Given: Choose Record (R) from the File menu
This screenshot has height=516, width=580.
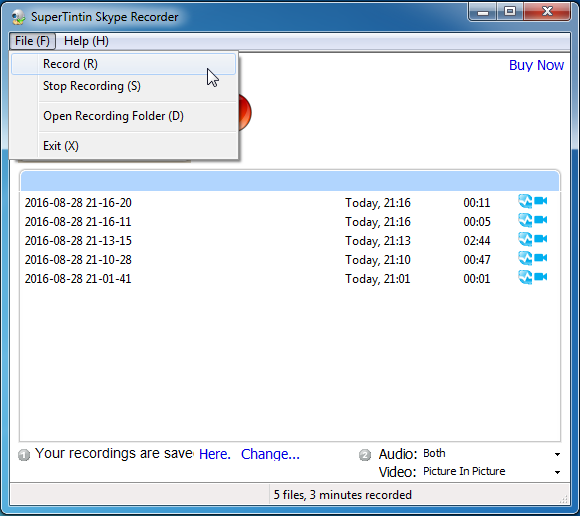Looking at the screenshot, I should [x=123, y=64].
